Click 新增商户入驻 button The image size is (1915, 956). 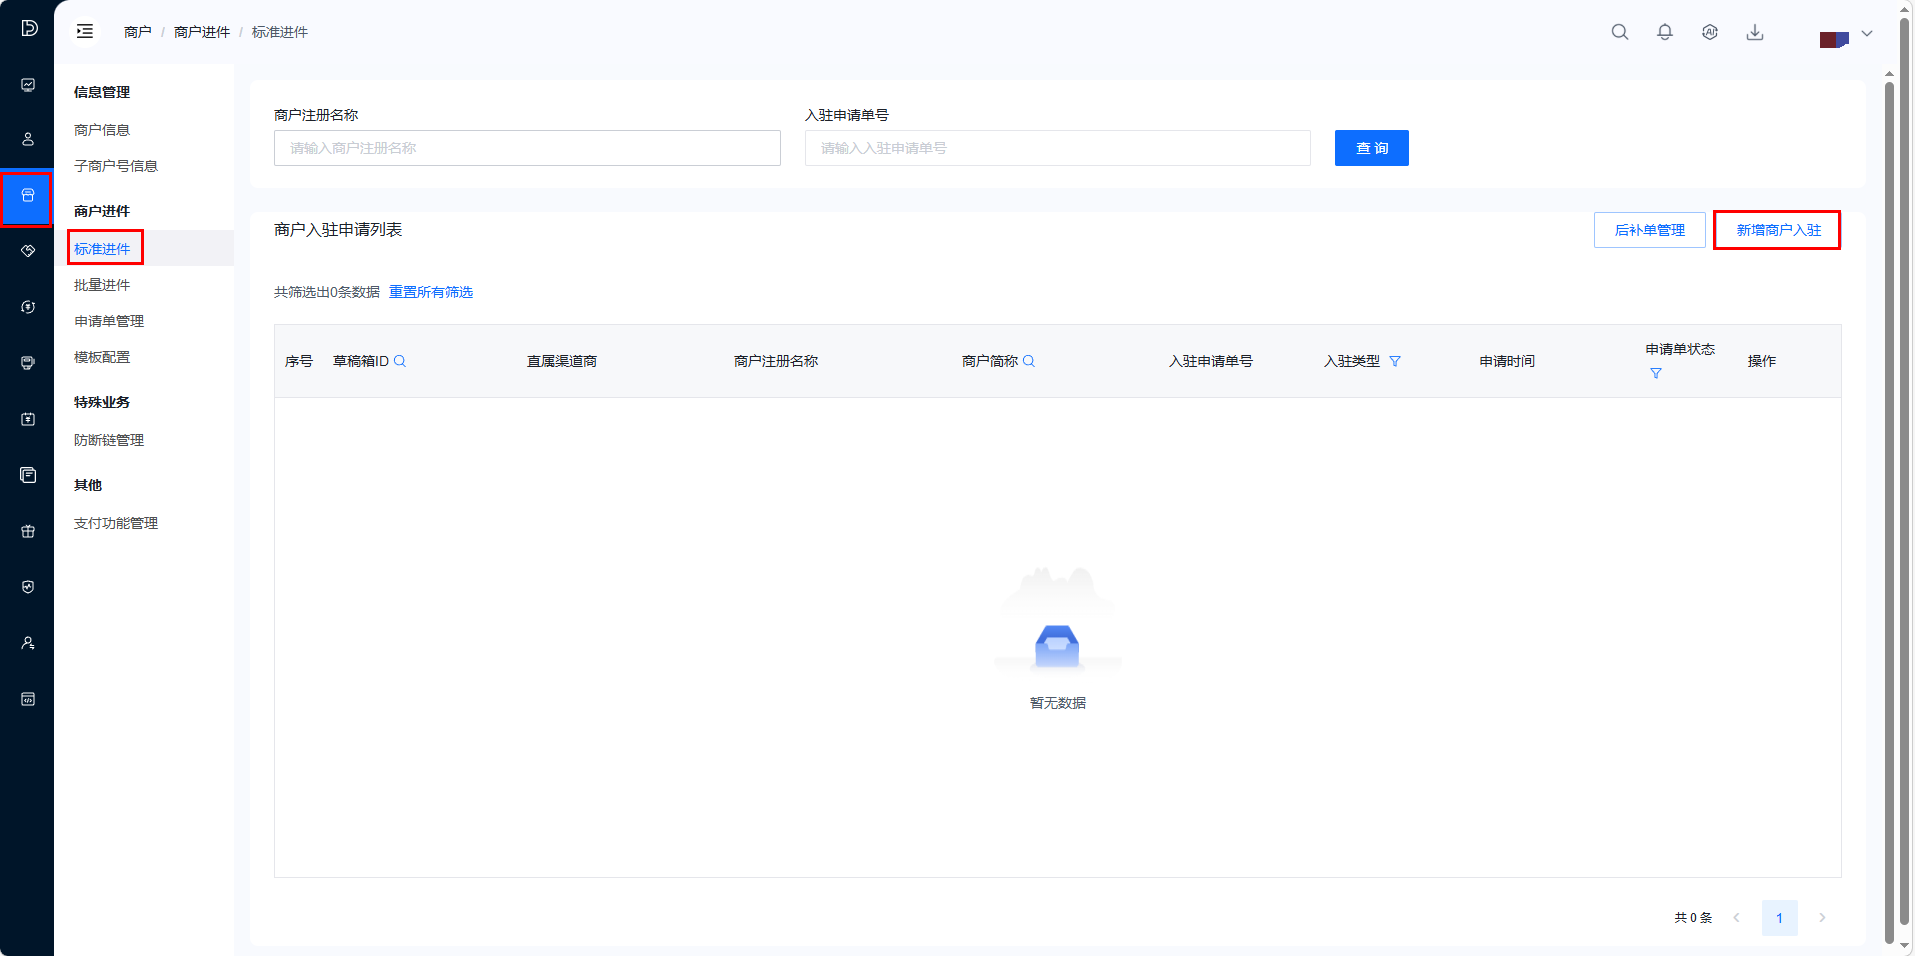coord(1777,230)
